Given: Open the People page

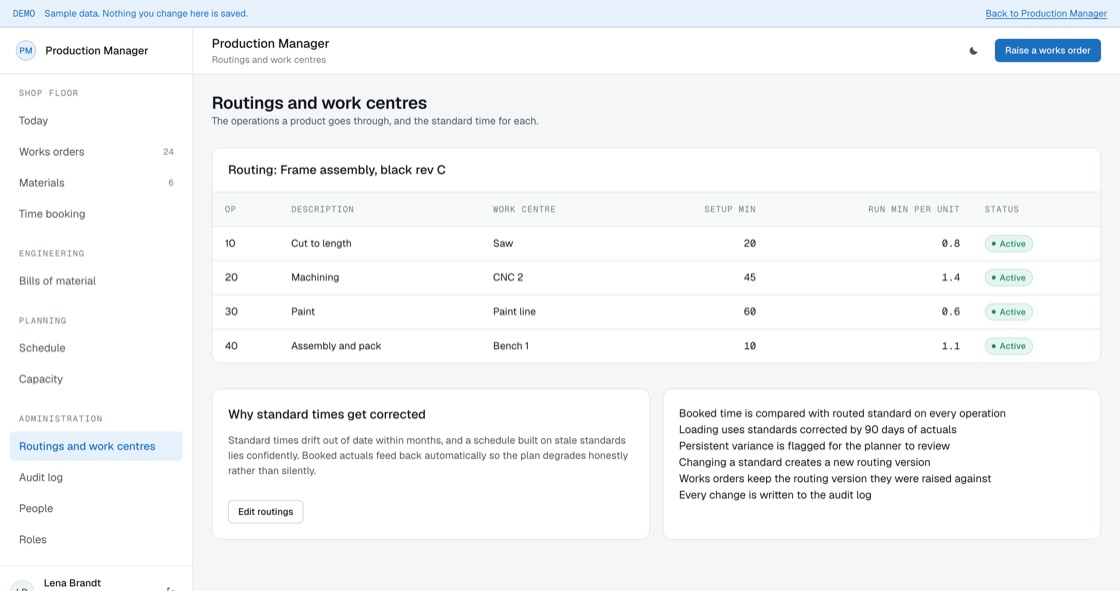Looking at the screenshot, I should tap(96, 508).
